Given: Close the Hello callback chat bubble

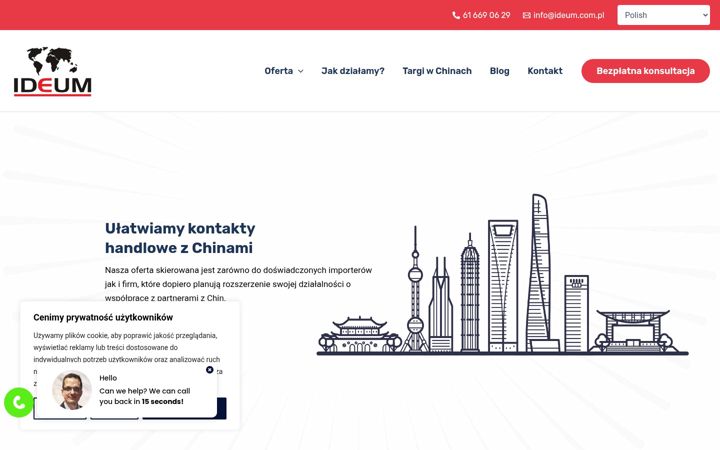Looking at the screenshot, I should [x=209, y=370].
